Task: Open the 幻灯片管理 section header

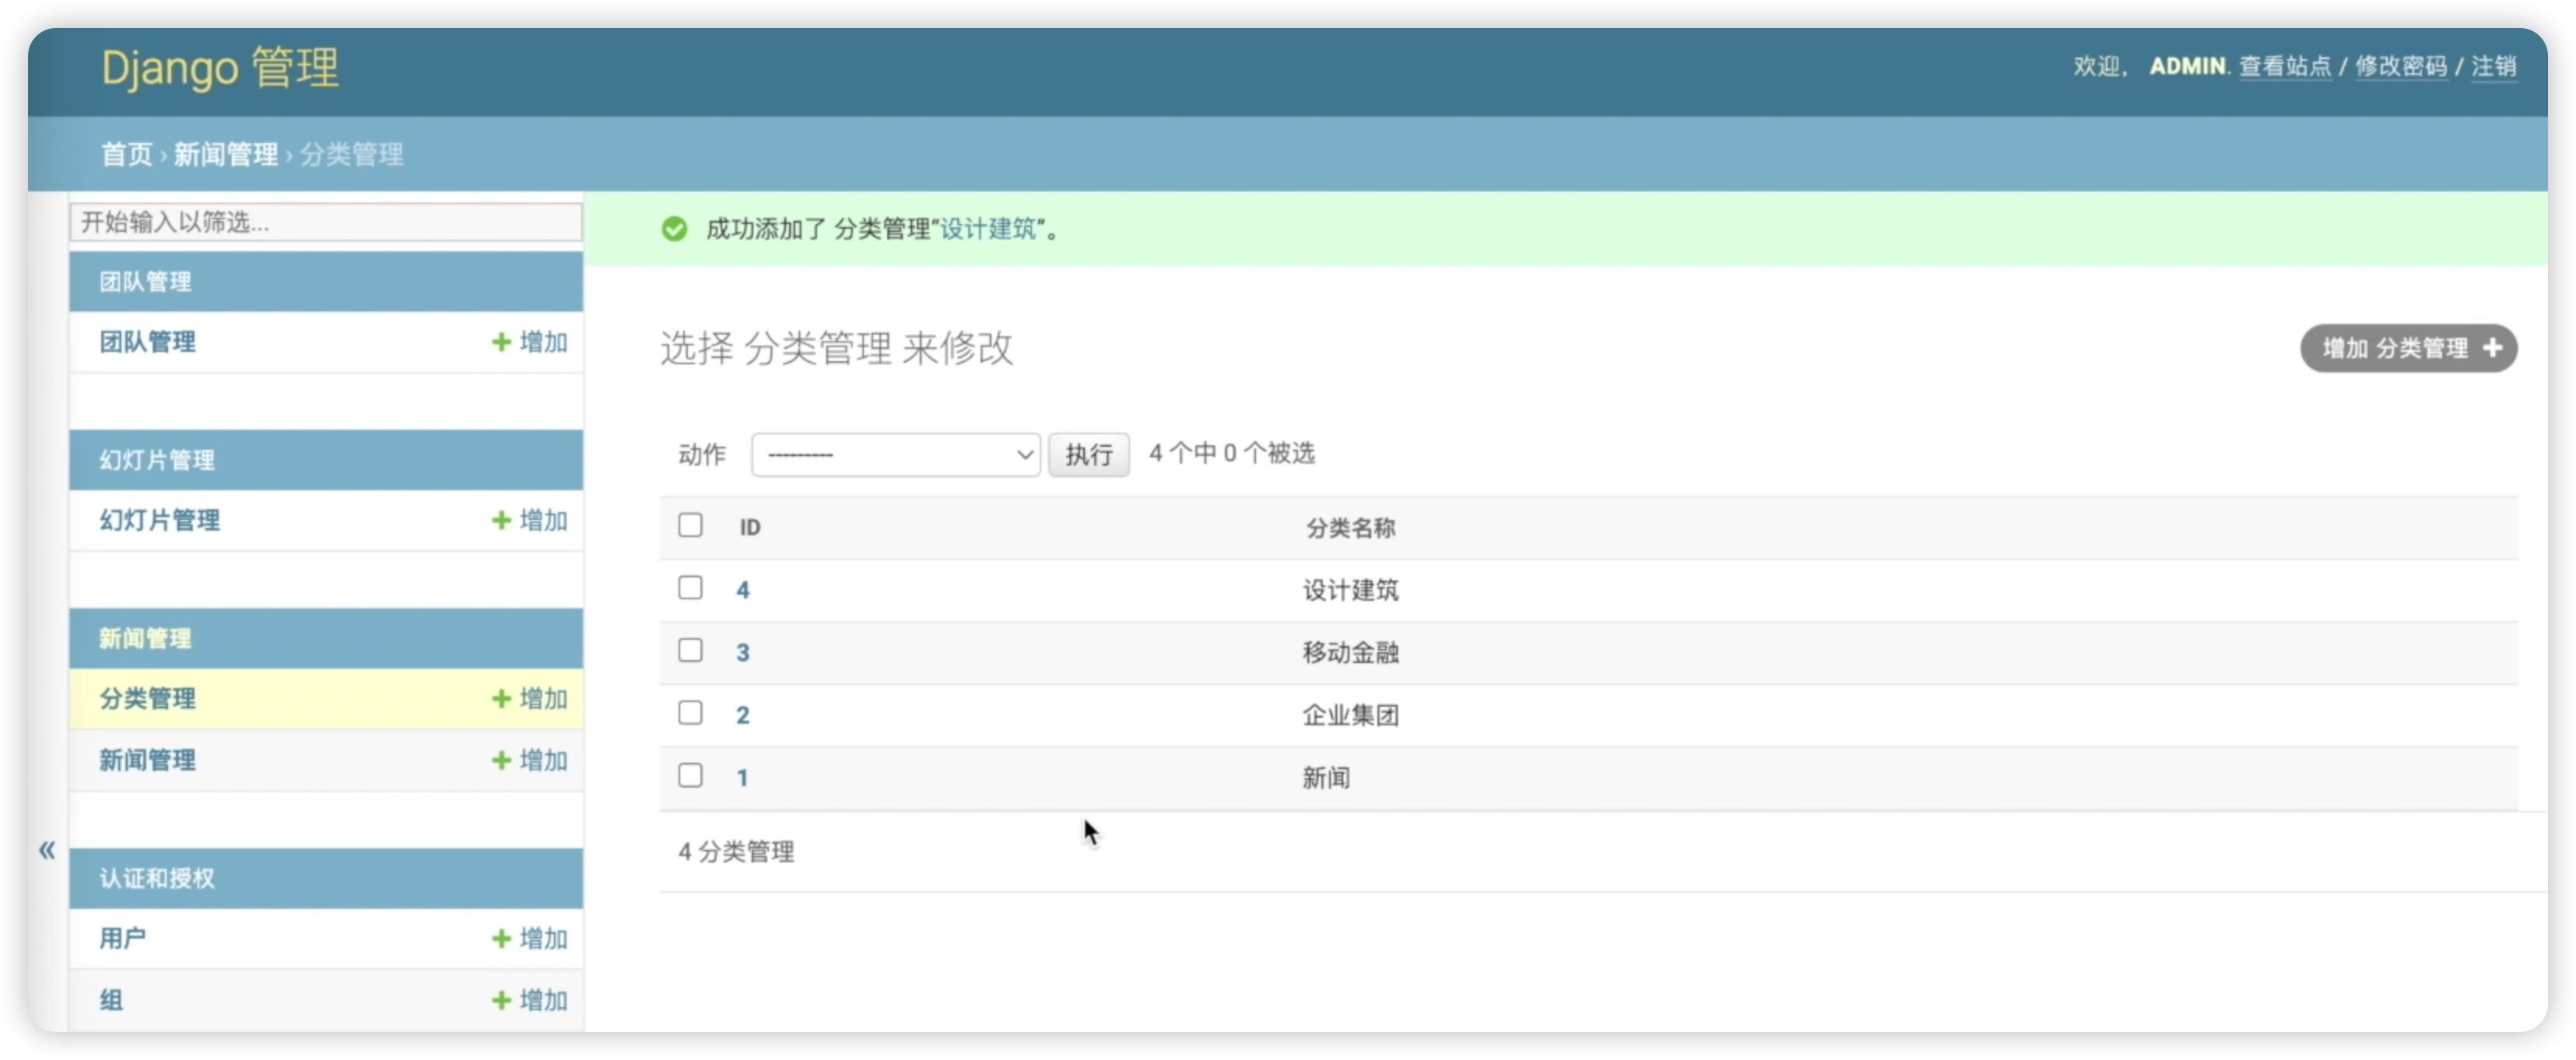Action: (x=157, y=460)
